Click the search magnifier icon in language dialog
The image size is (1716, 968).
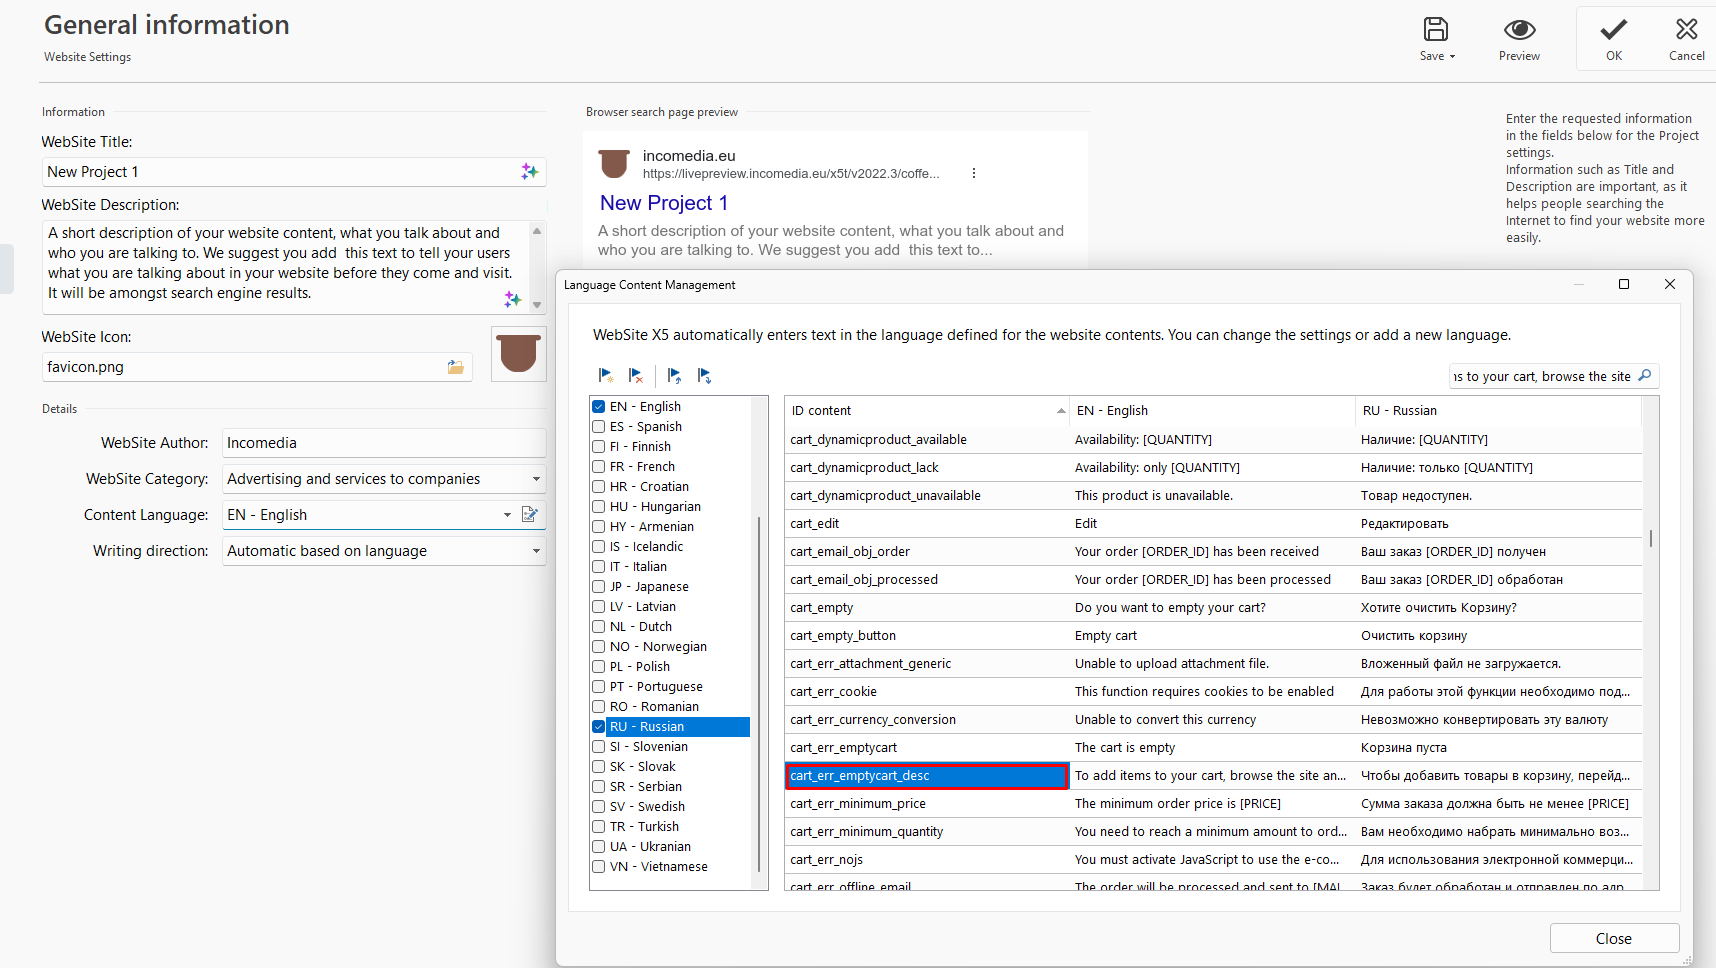[x=1645, y=376]
